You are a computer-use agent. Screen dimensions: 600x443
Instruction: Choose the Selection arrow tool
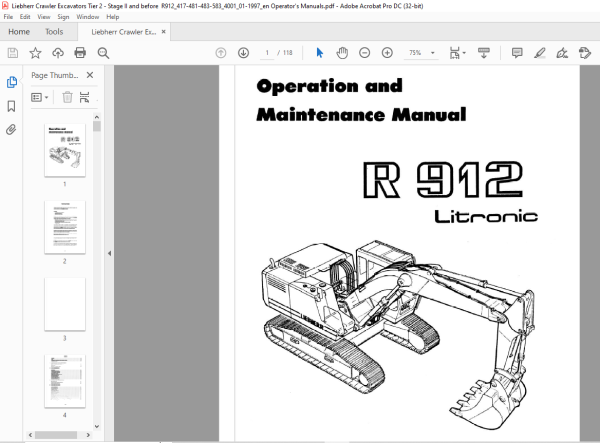(320, 53)
